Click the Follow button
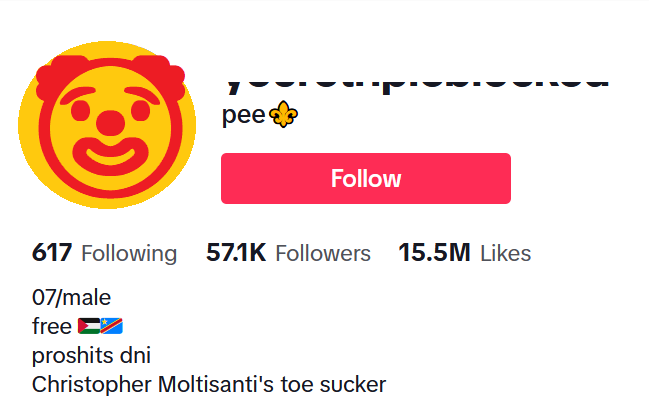649x403 pixels. tap(365, 179)
